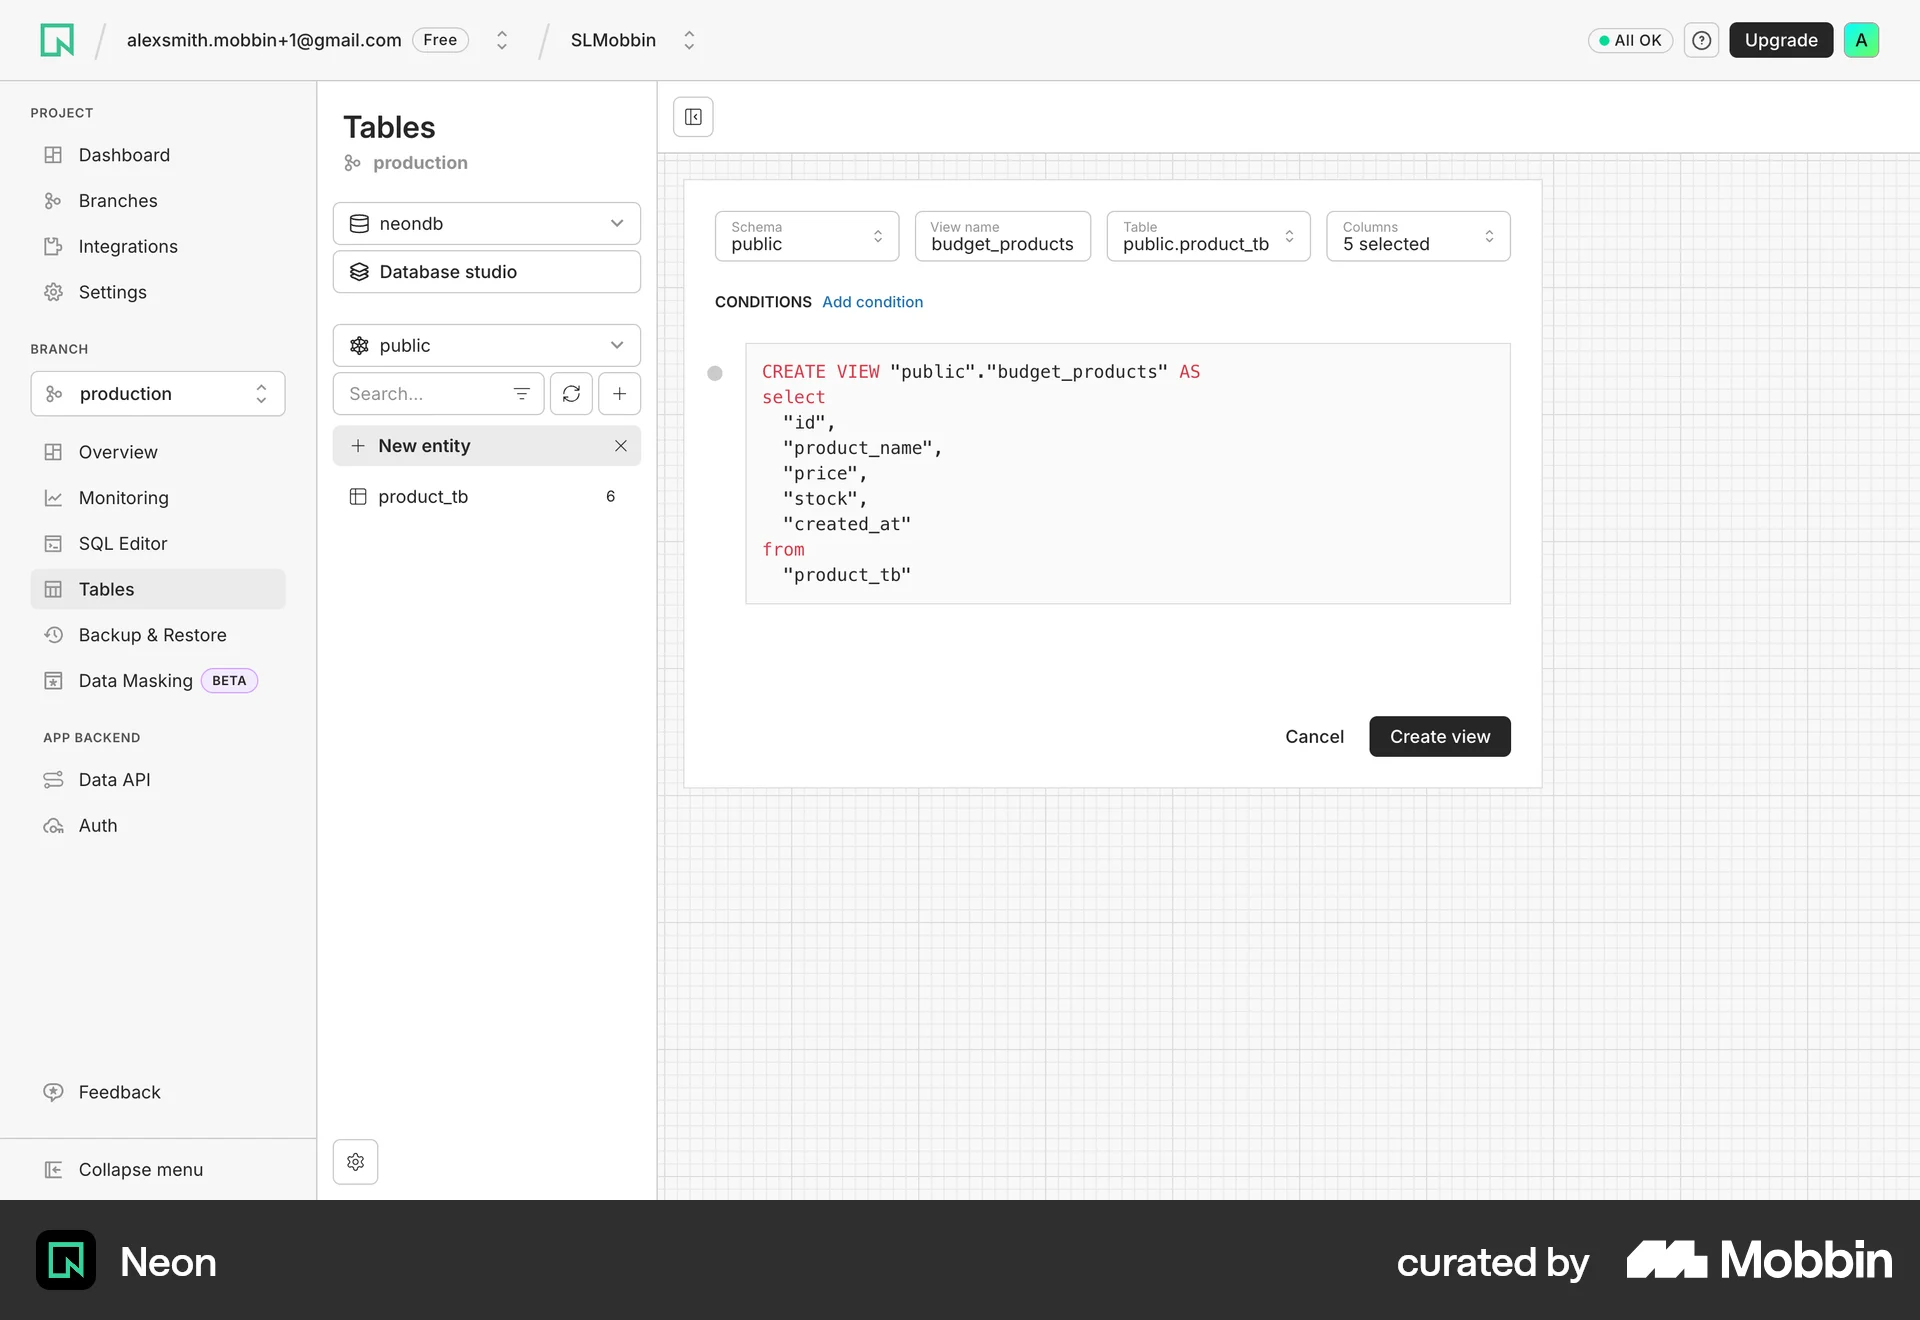Select the product_tb table row
Viewport: 1920px width, 1320px height.
(487, 497)
